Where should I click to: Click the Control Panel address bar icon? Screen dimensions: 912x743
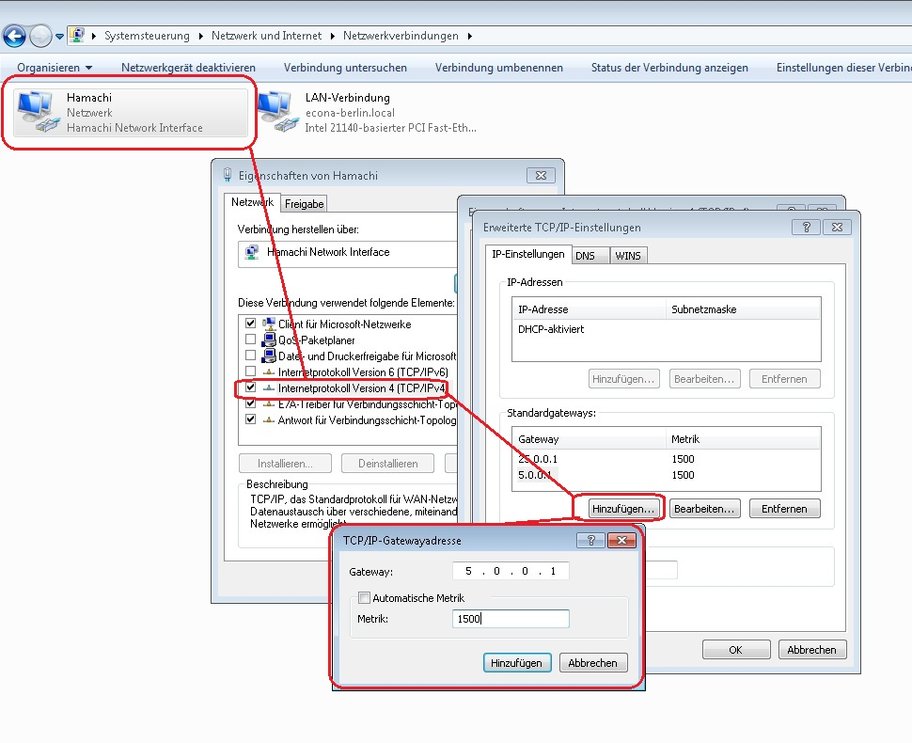coord(77,35)
